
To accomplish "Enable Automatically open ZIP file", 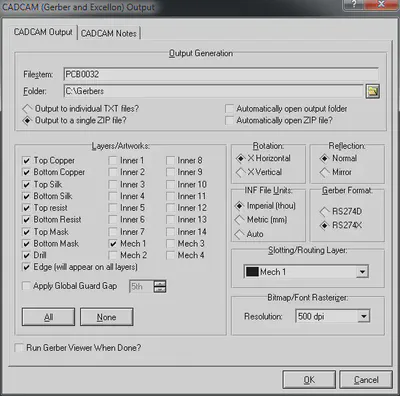I will (279, 120).
